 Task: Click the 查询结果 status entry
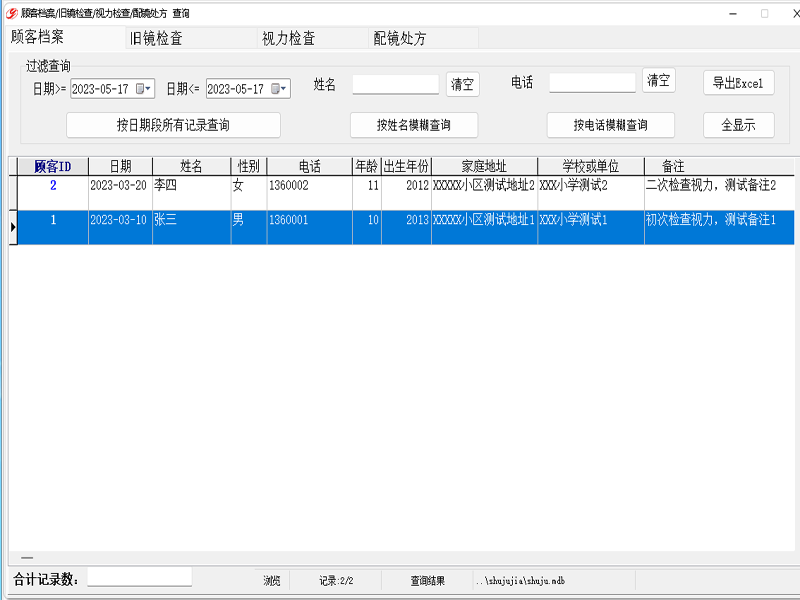(428, 581)
